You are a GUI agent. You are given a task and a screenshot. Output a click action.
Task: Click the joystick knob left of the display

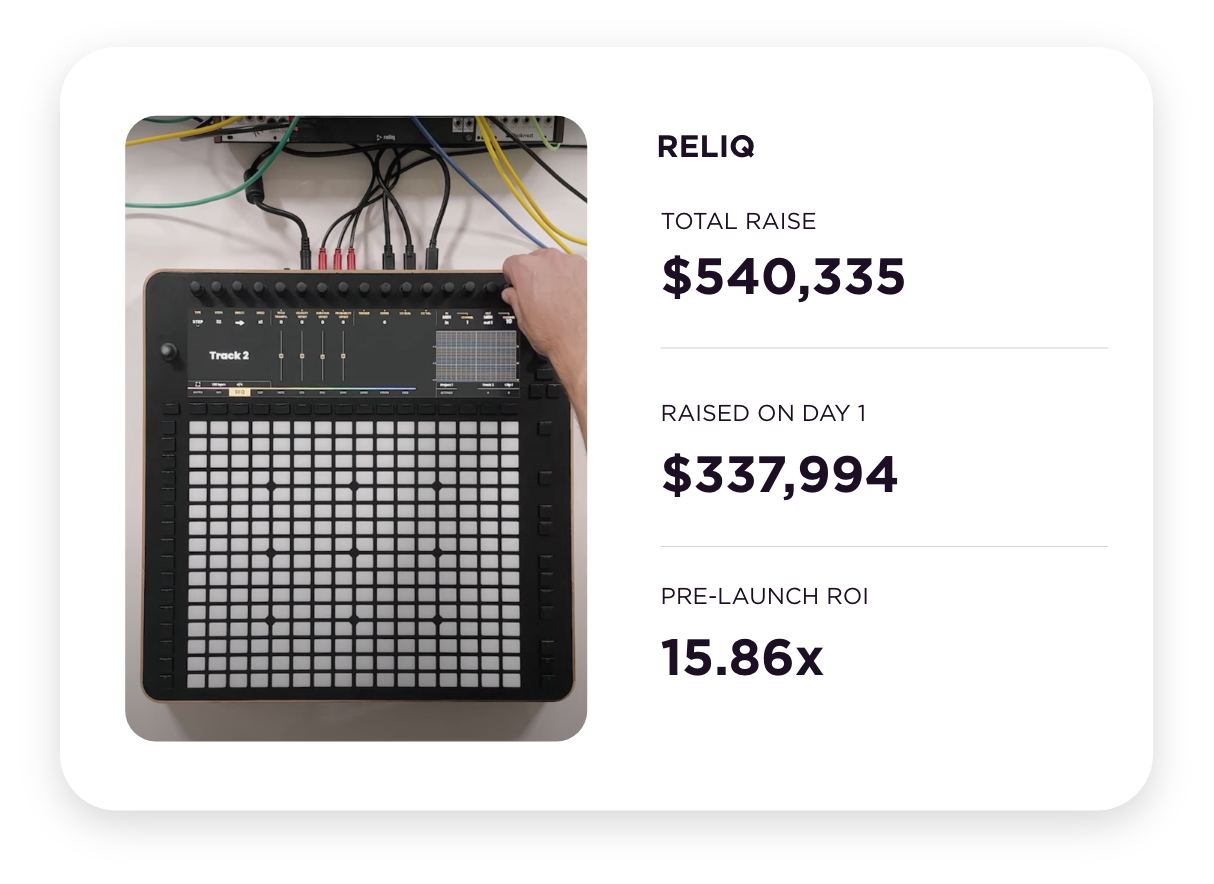click(x=168, y=352)
